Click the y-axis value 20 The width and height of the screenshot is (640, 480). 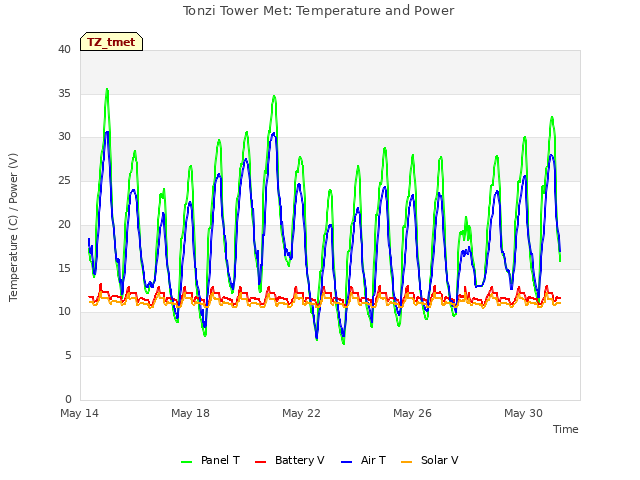64,224
